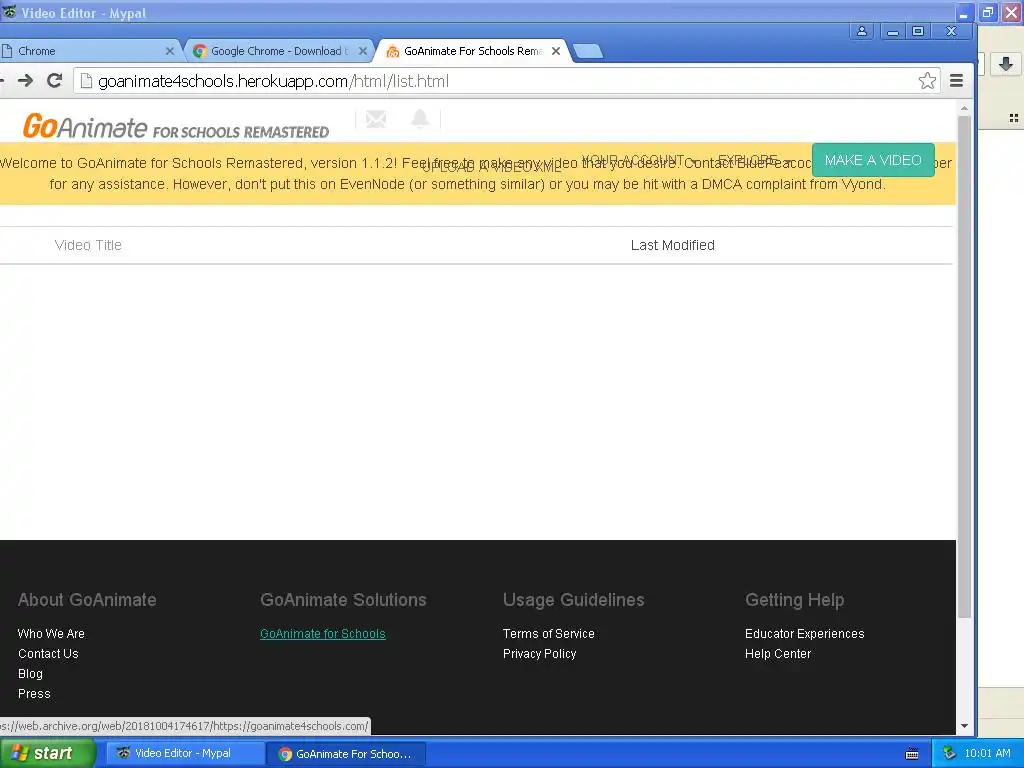Open the Press footer link
1024x768 pixels.
(34, 694)
